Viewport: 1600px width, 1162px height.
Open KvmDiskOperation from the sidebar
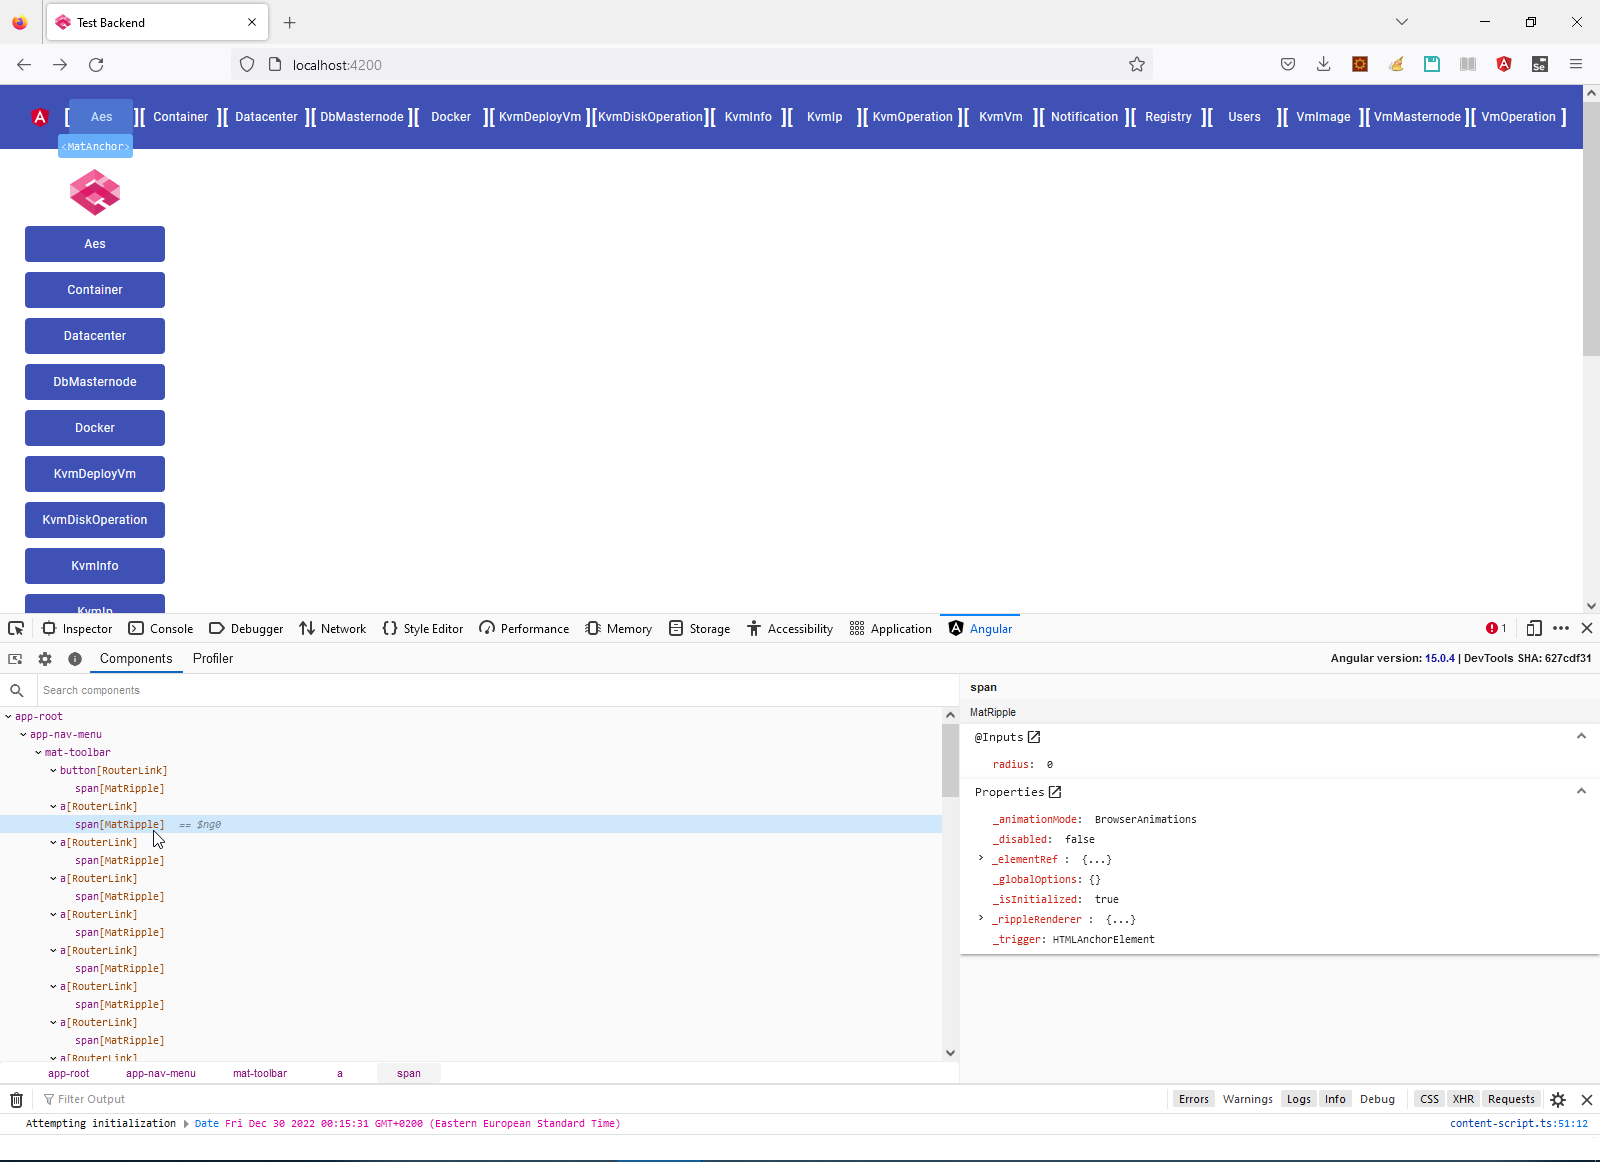(x=95, y=520)
